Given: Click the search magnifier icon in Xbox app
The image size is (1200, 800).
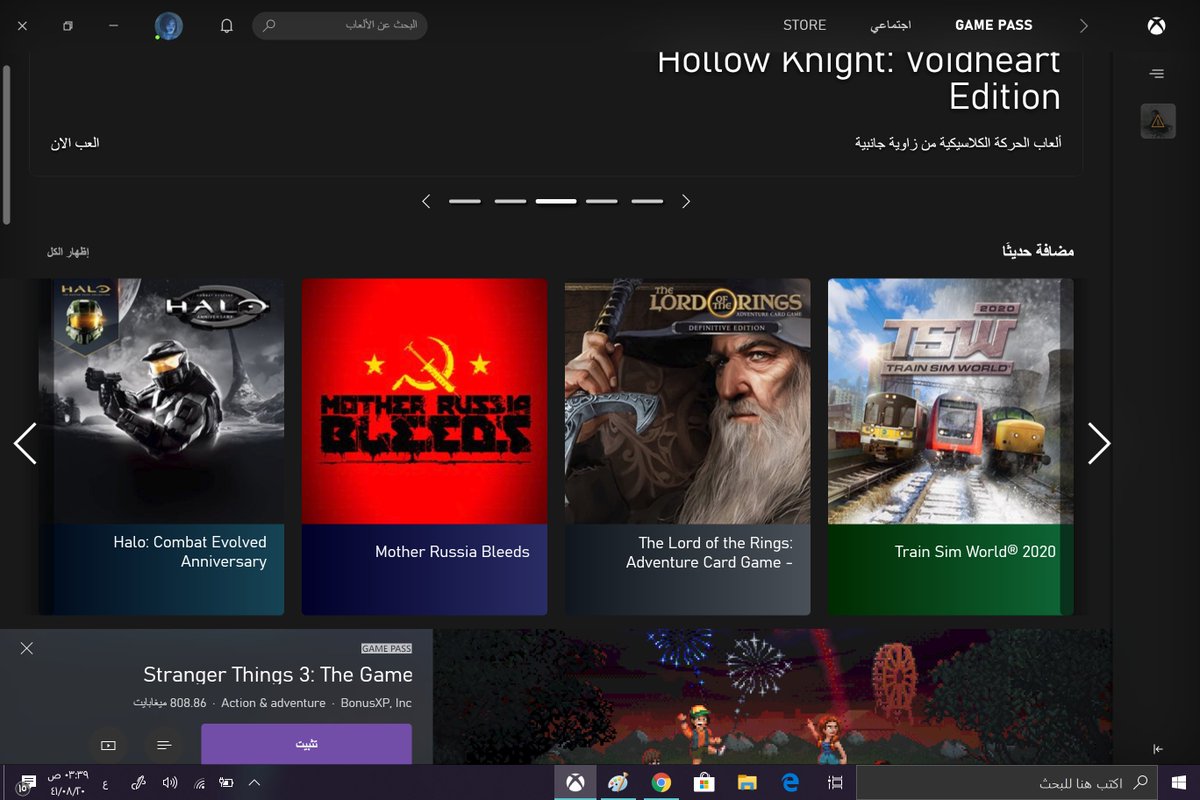Looking at the screenshot, I should click(x=269, y=26).
